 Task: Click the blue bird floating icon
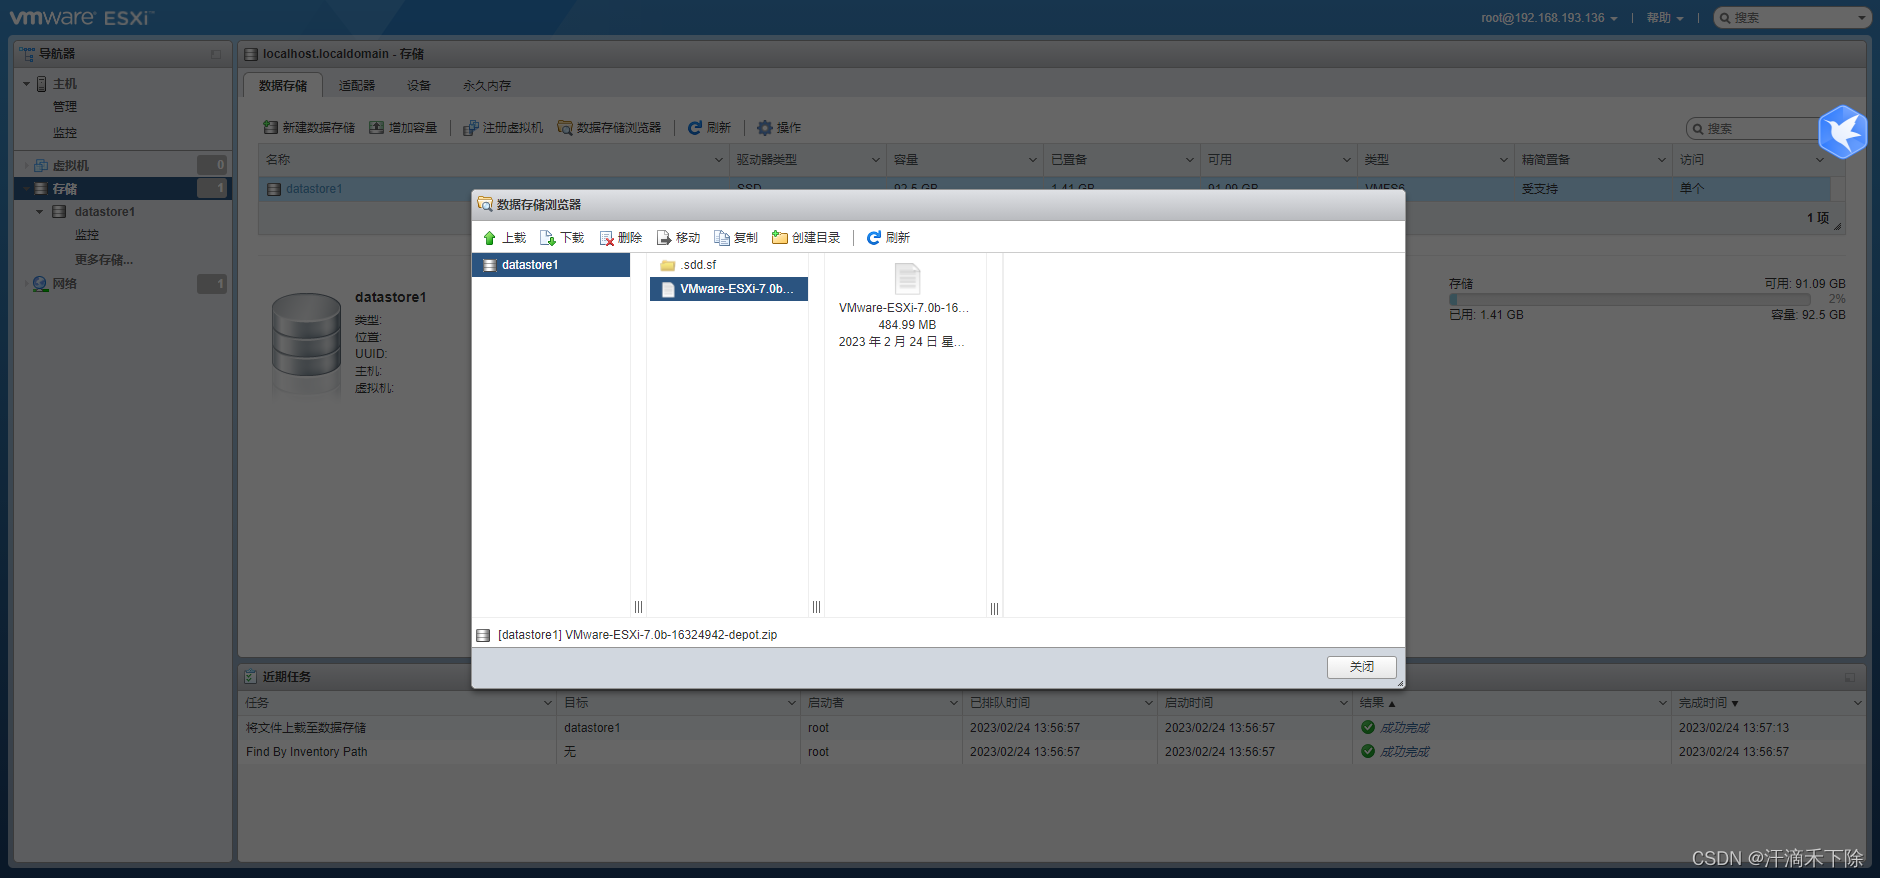coord(1842,132)
